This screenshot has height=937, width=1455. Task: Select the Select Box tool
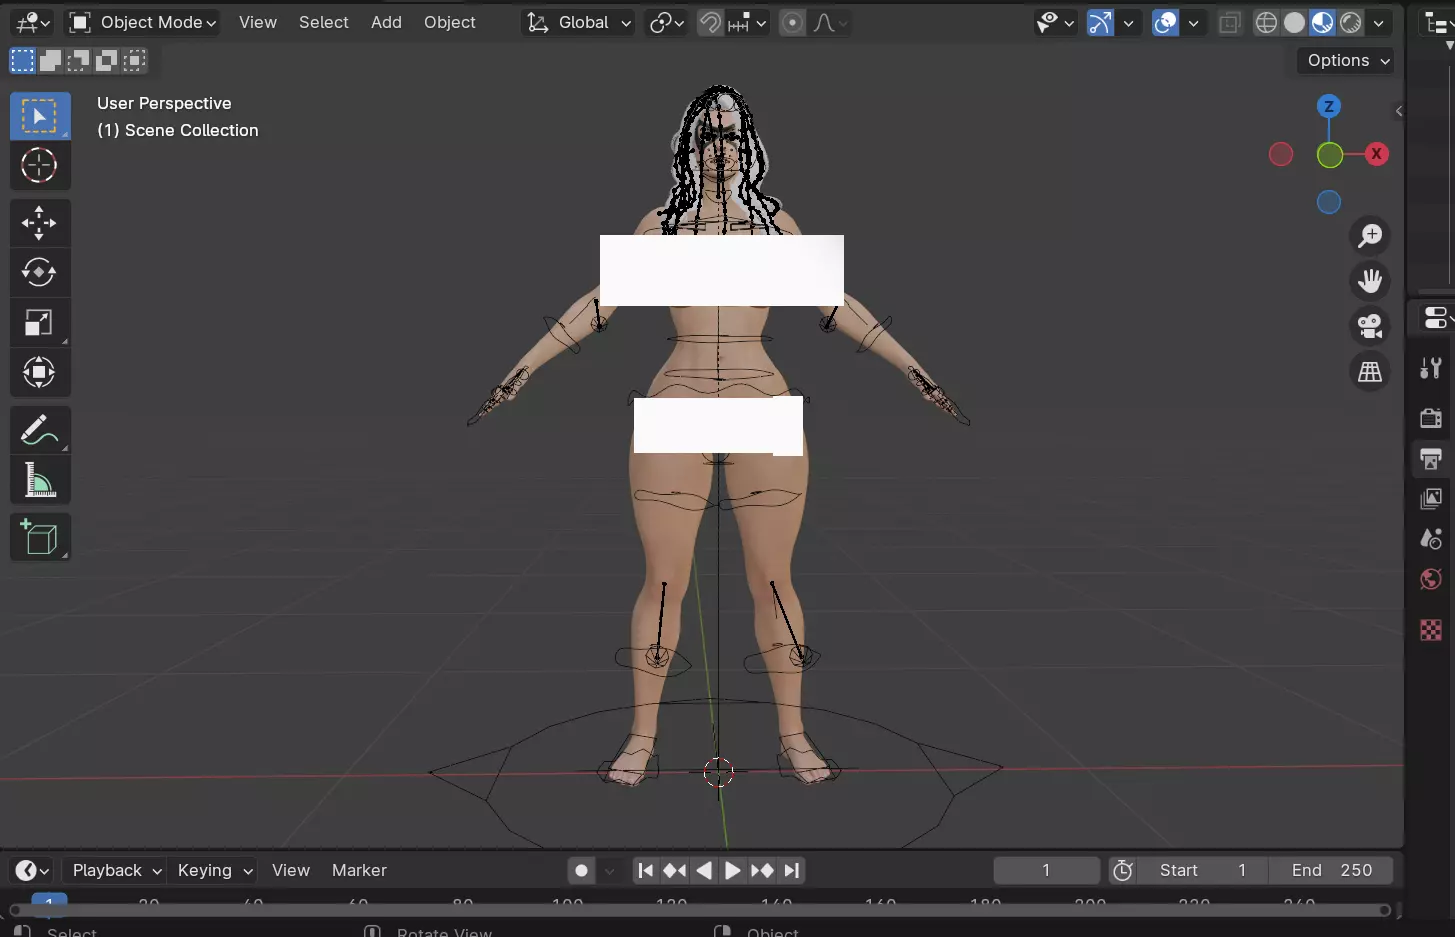click(40, 116)
